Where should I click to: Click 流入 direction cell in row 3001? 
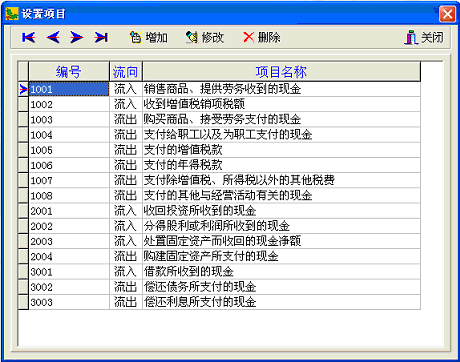(126, 272)
